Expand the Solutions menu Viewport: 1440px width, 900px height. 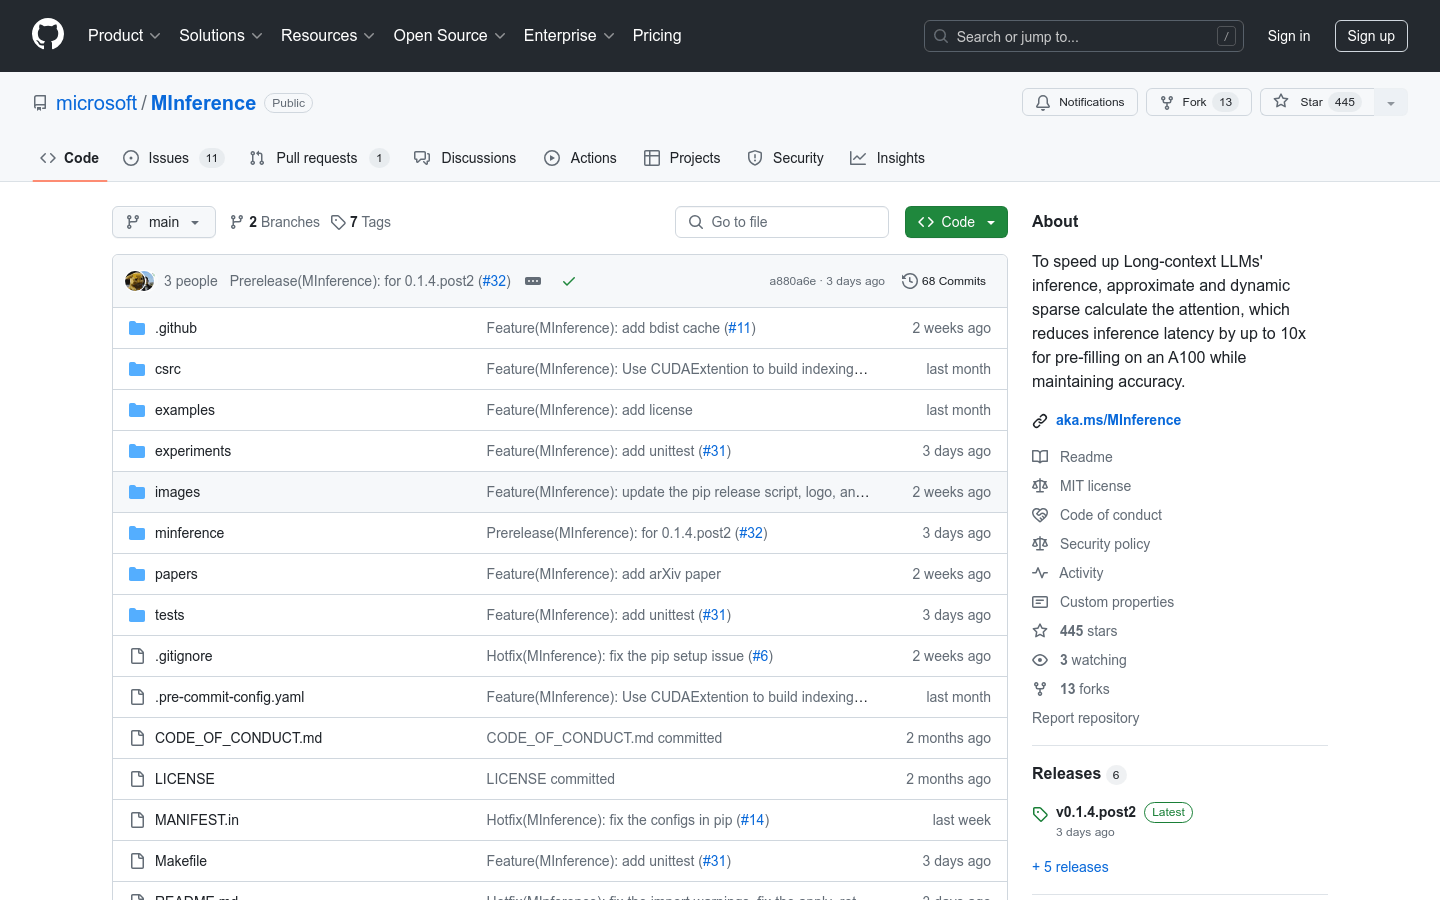point(221,35)
